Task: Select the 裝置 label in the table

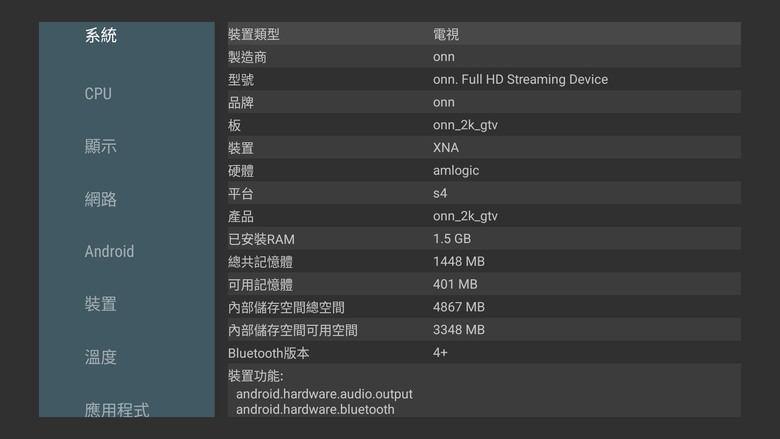Action: [x=241, y=148]
